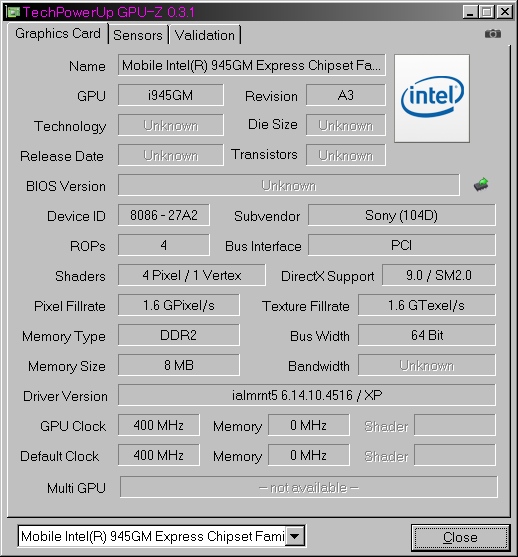Click the Bus Width value 64 Bit

coord(427,335)
